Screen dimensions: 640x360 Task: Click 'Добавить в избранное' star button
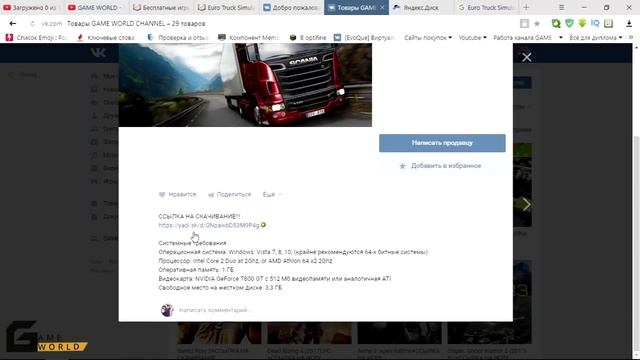pyautogui.click(x=442, y=166)
